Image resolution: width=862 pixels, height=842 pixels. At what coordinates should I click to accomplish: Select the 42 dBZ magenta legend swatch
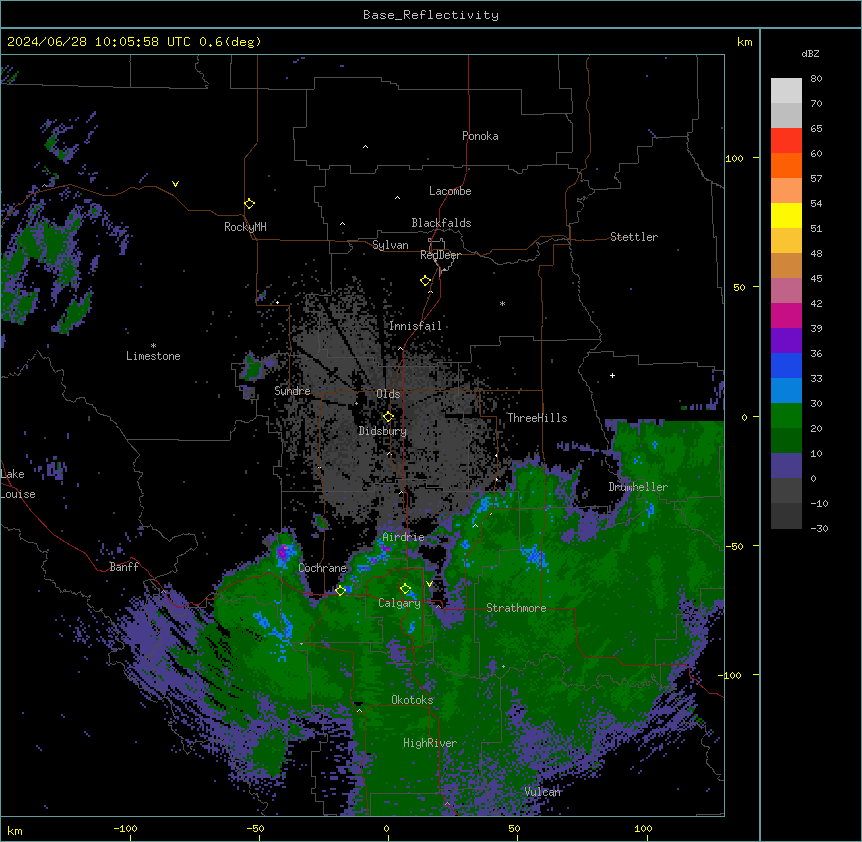[786, 315]
